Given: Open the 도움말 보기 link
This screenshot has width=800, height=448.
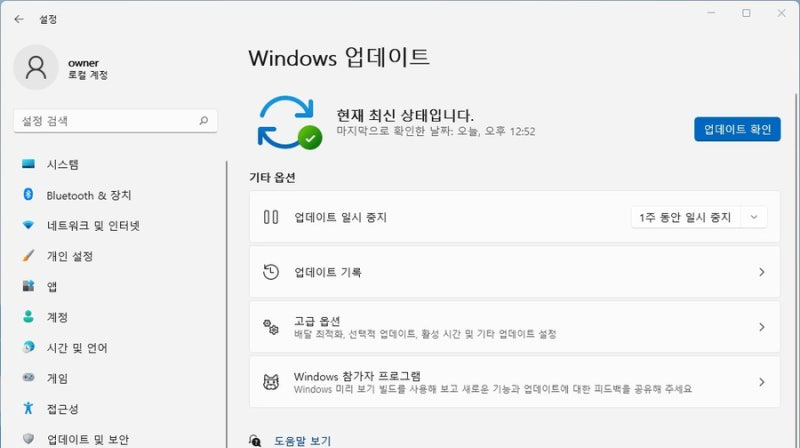Looking at the screenshot, I should click(303, 441).
